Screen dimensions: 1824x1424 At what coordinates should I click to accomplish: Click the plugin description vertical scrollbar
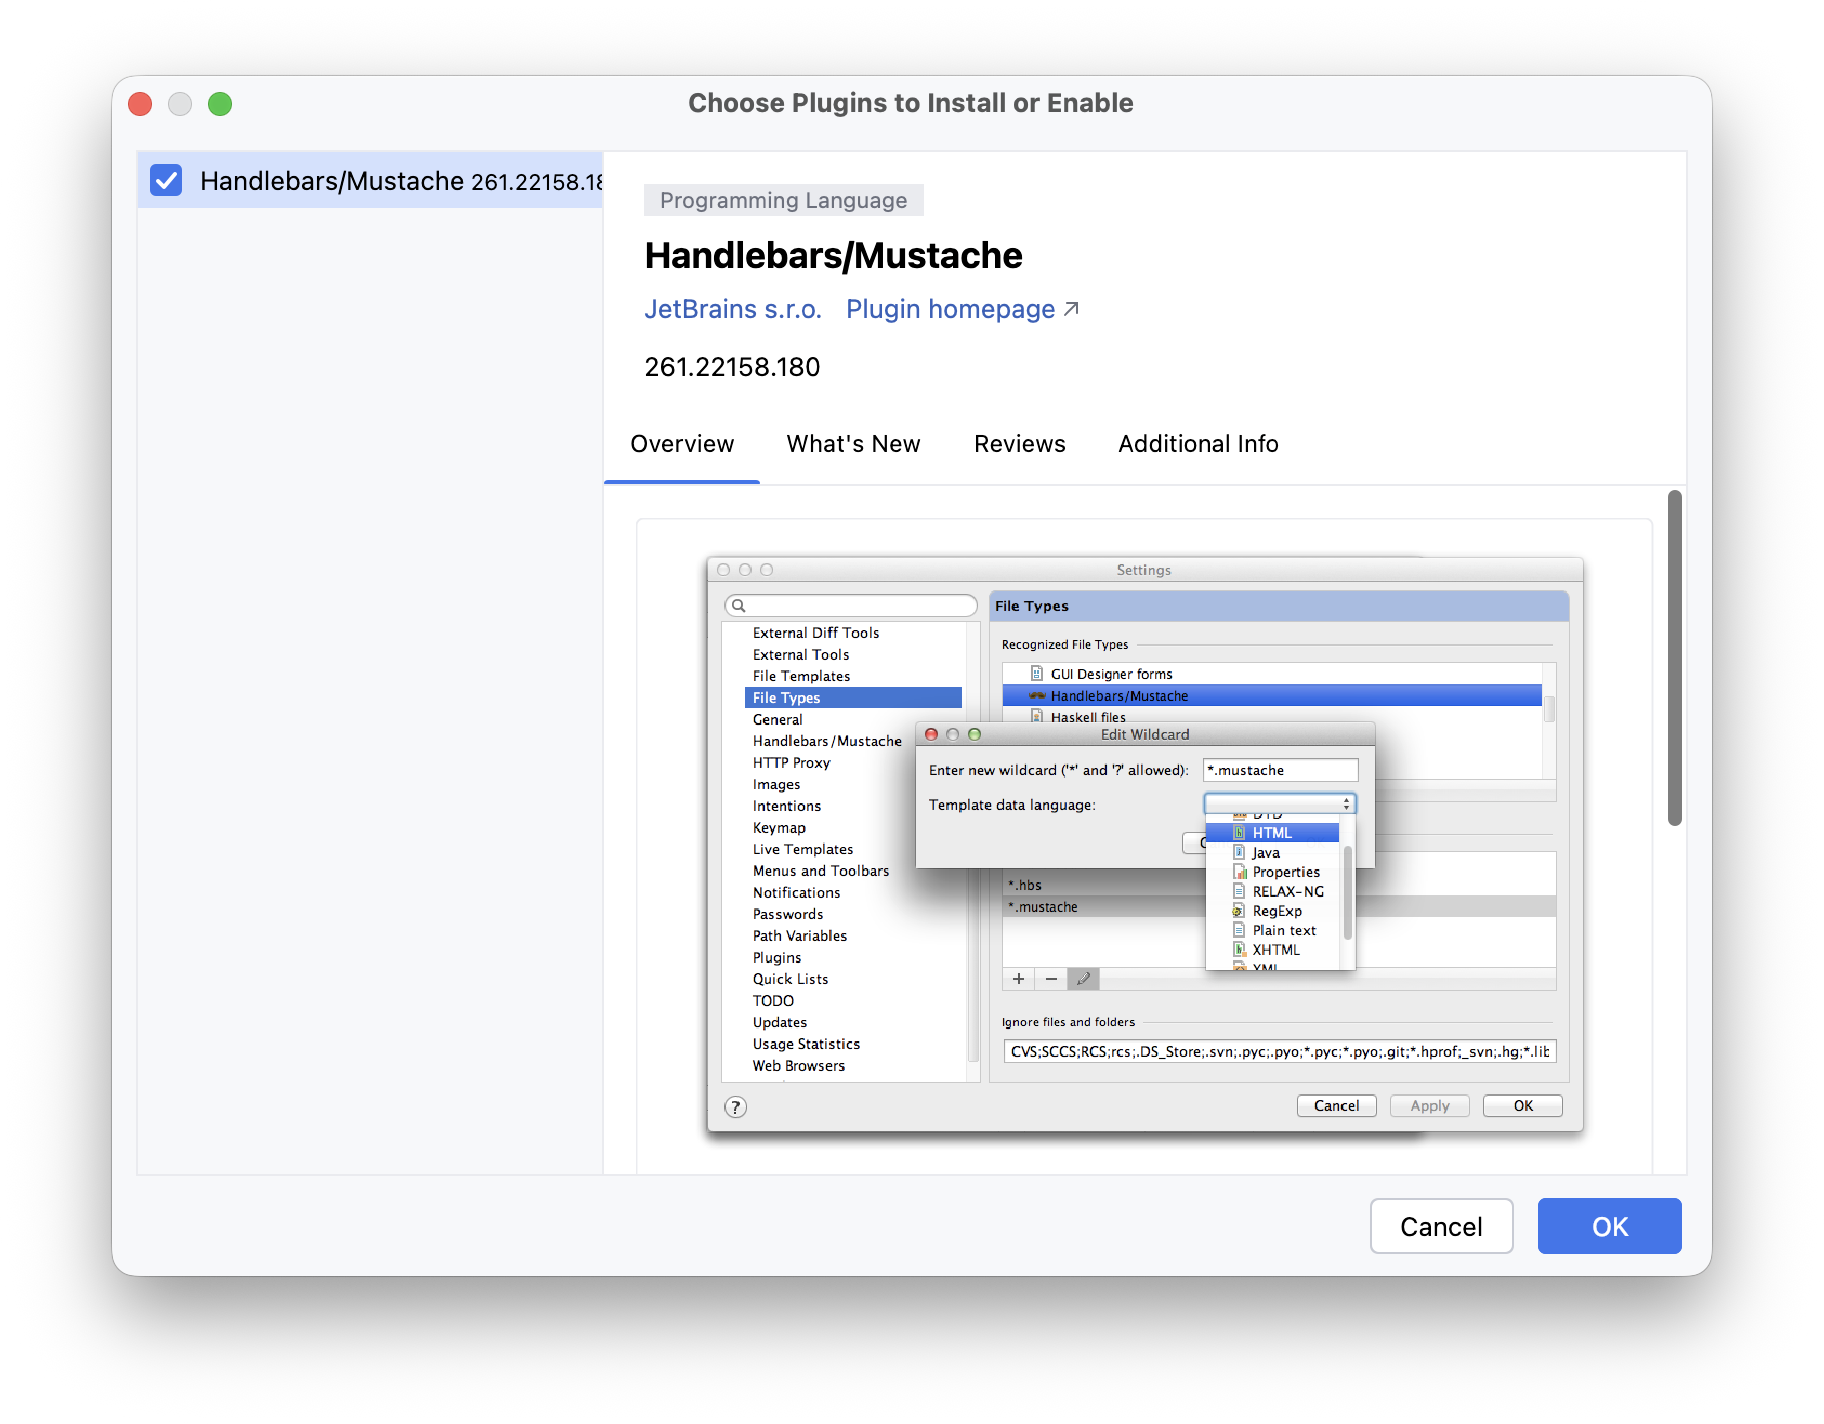tap(1675, 658)
